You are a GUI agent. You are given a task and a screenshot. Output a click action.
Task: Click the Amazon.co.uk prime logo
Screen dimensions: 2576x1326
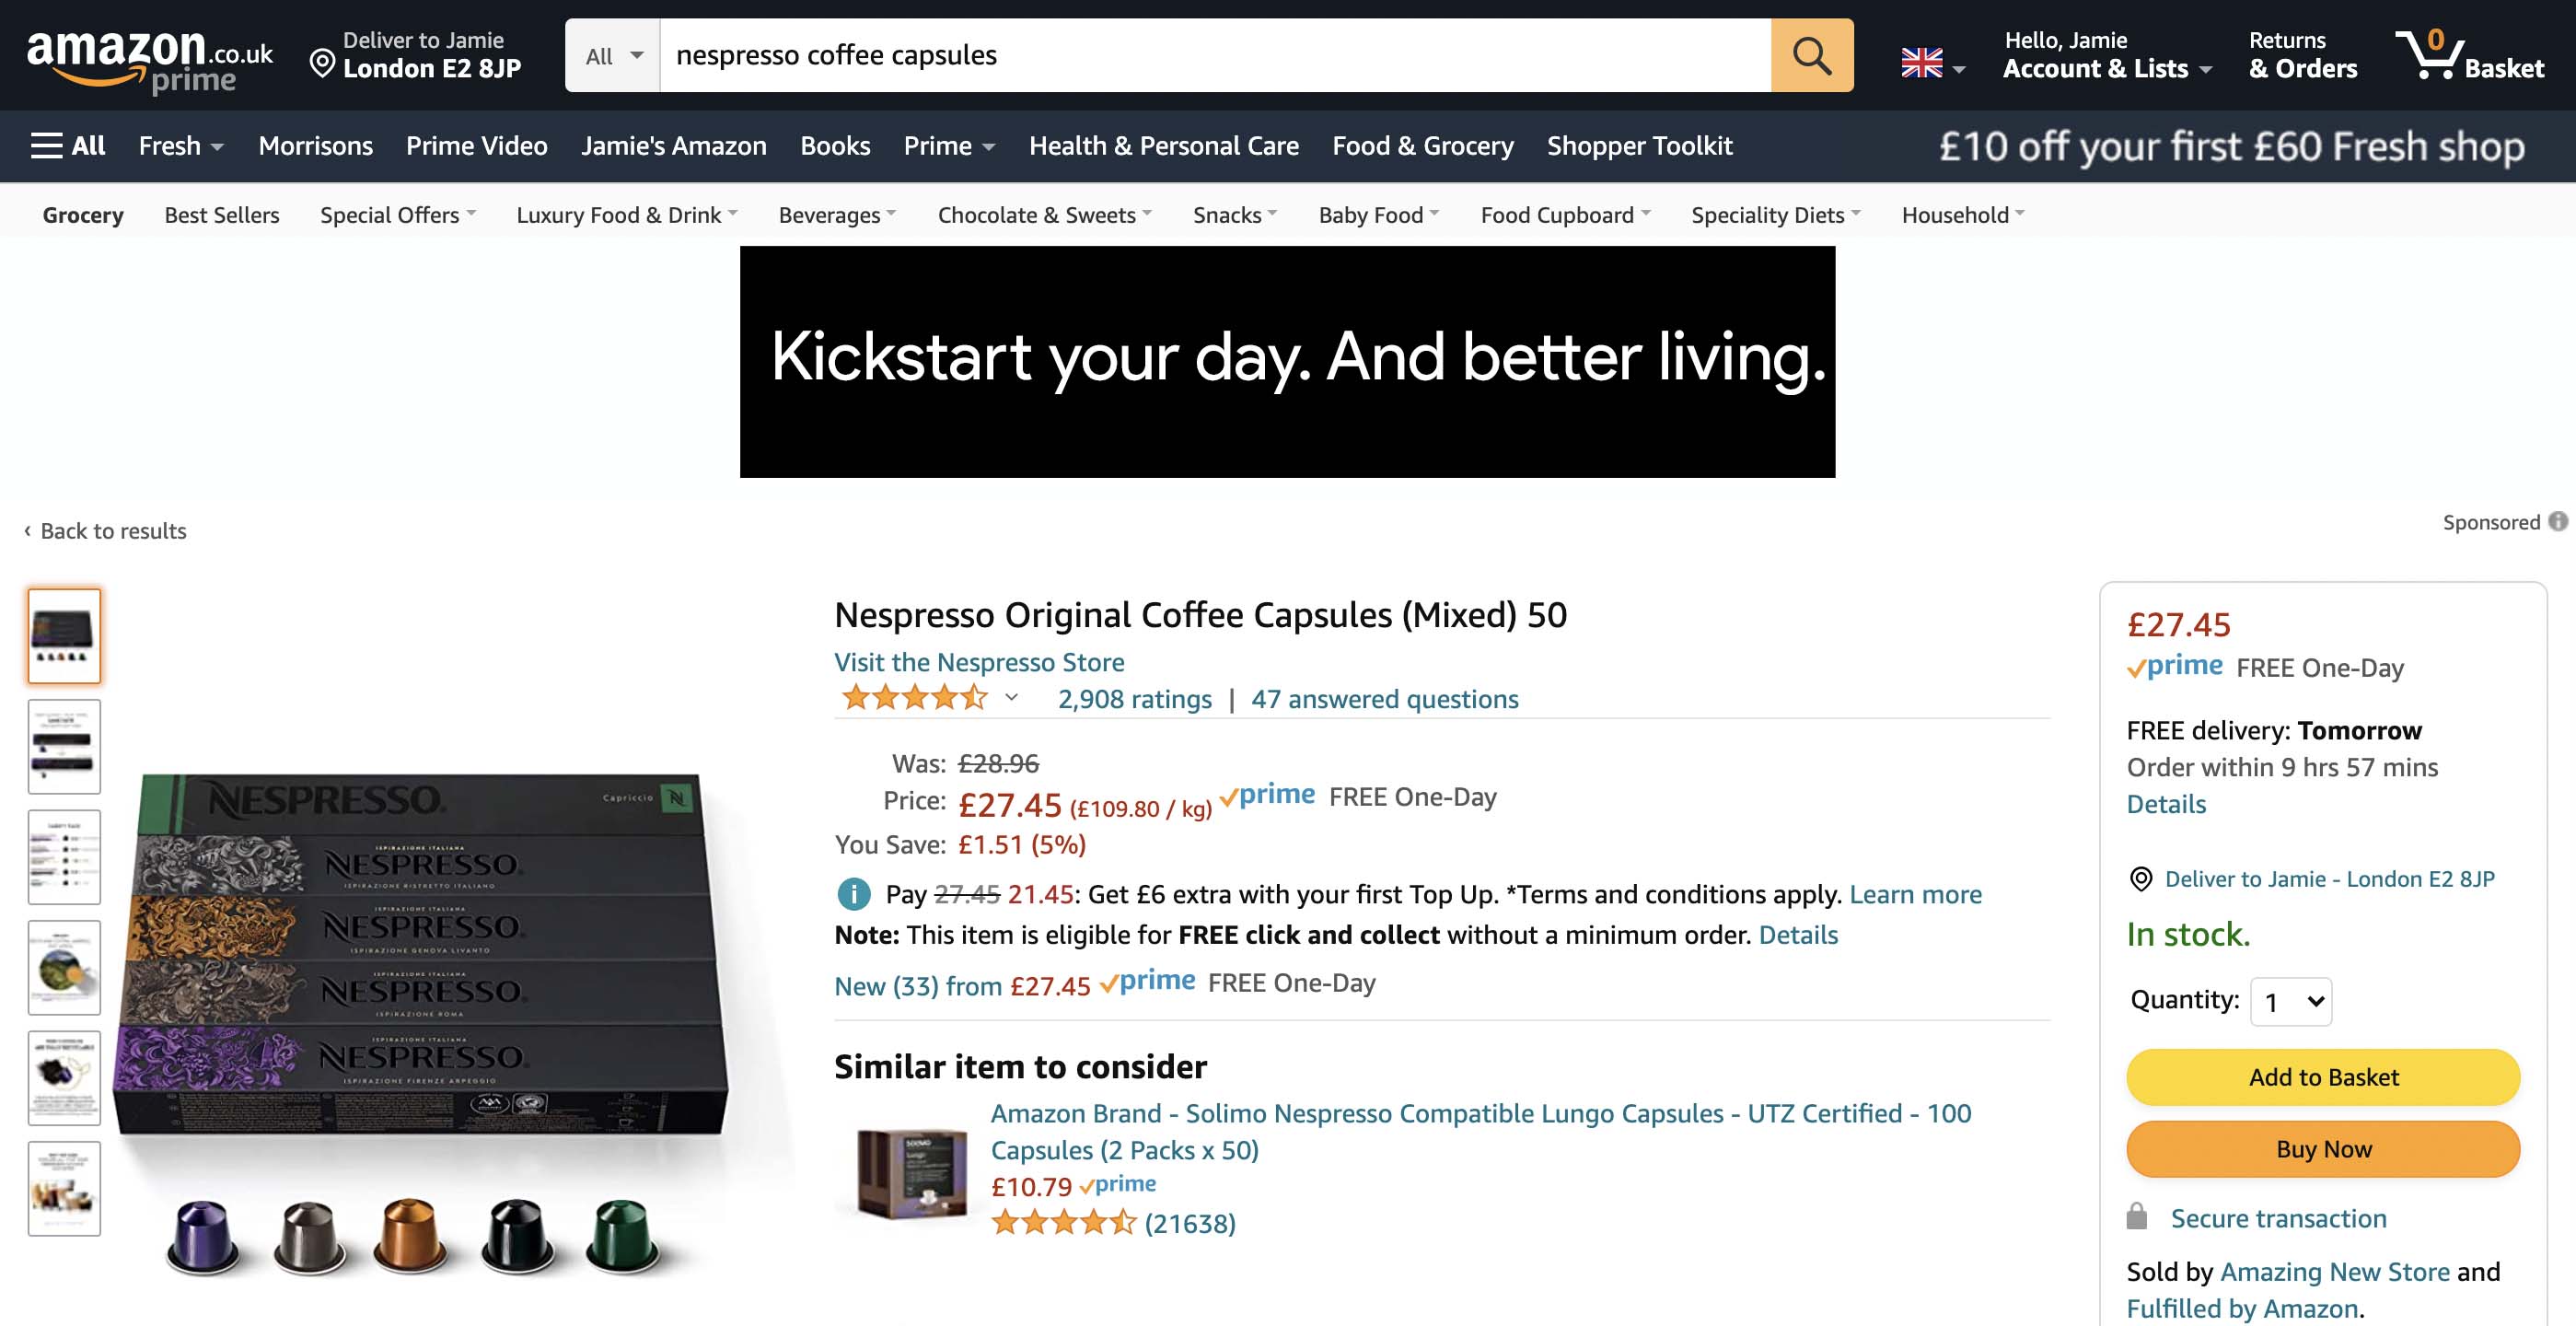tap(149, 59)
